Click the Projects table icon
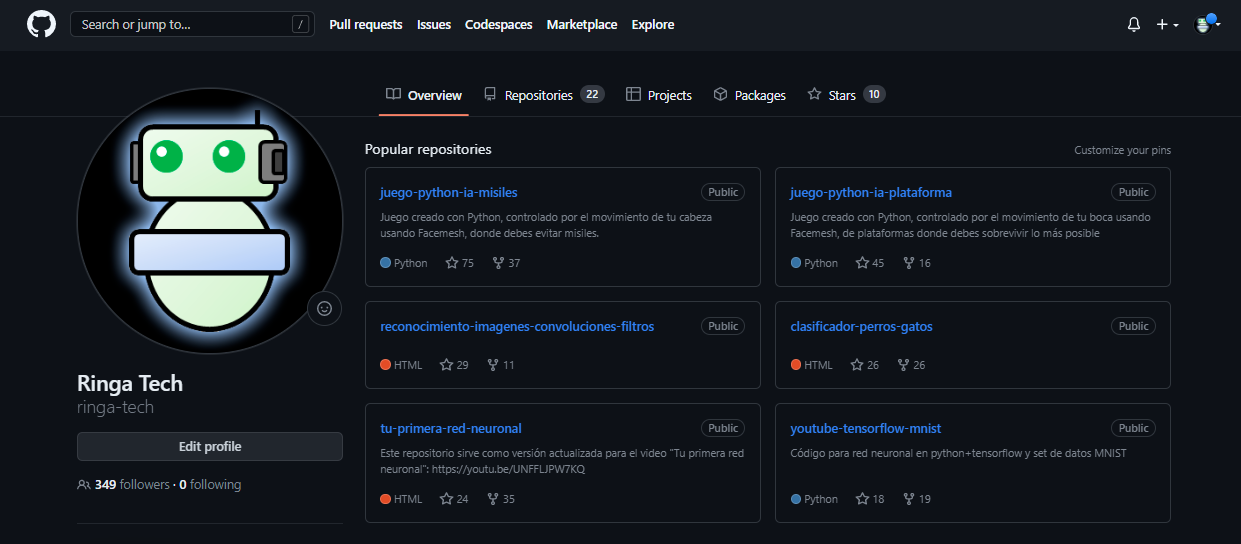The height and width of the screenshot is (544, 1241). pyautogui.click(x=633, y=95)
